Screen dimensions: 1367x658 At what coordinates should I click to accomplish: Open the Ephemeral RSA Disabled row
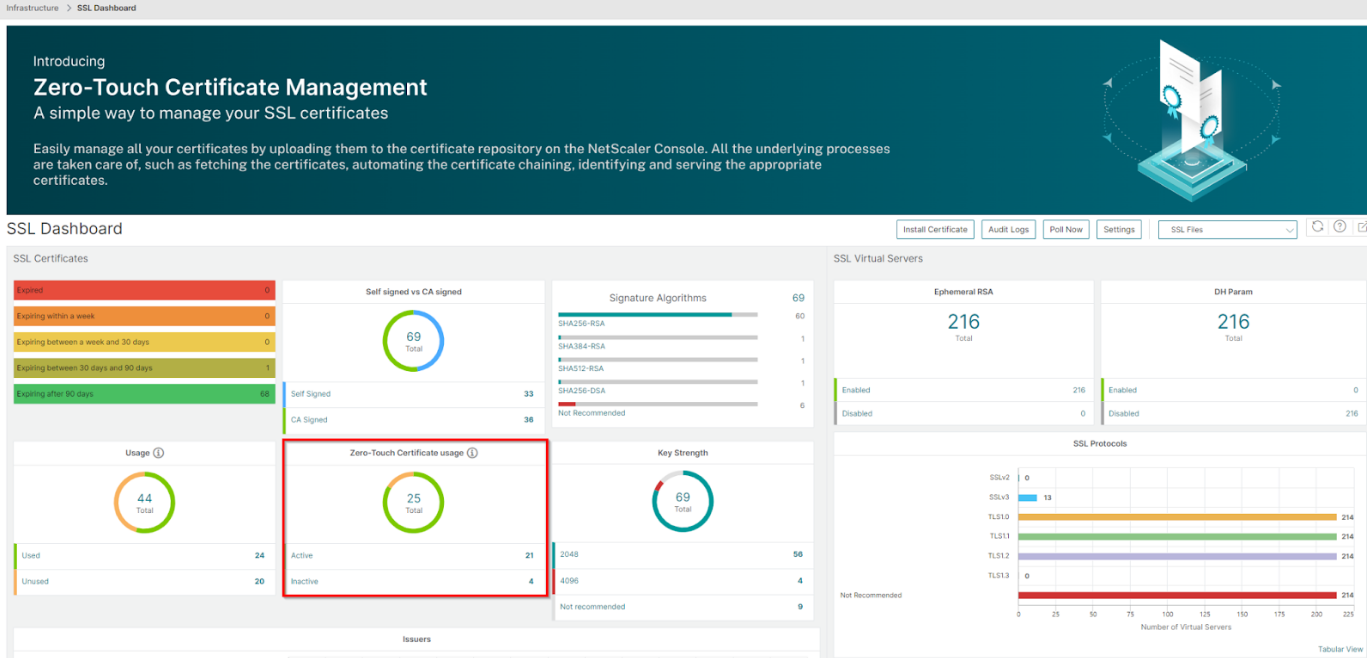[x=963, y=413]
